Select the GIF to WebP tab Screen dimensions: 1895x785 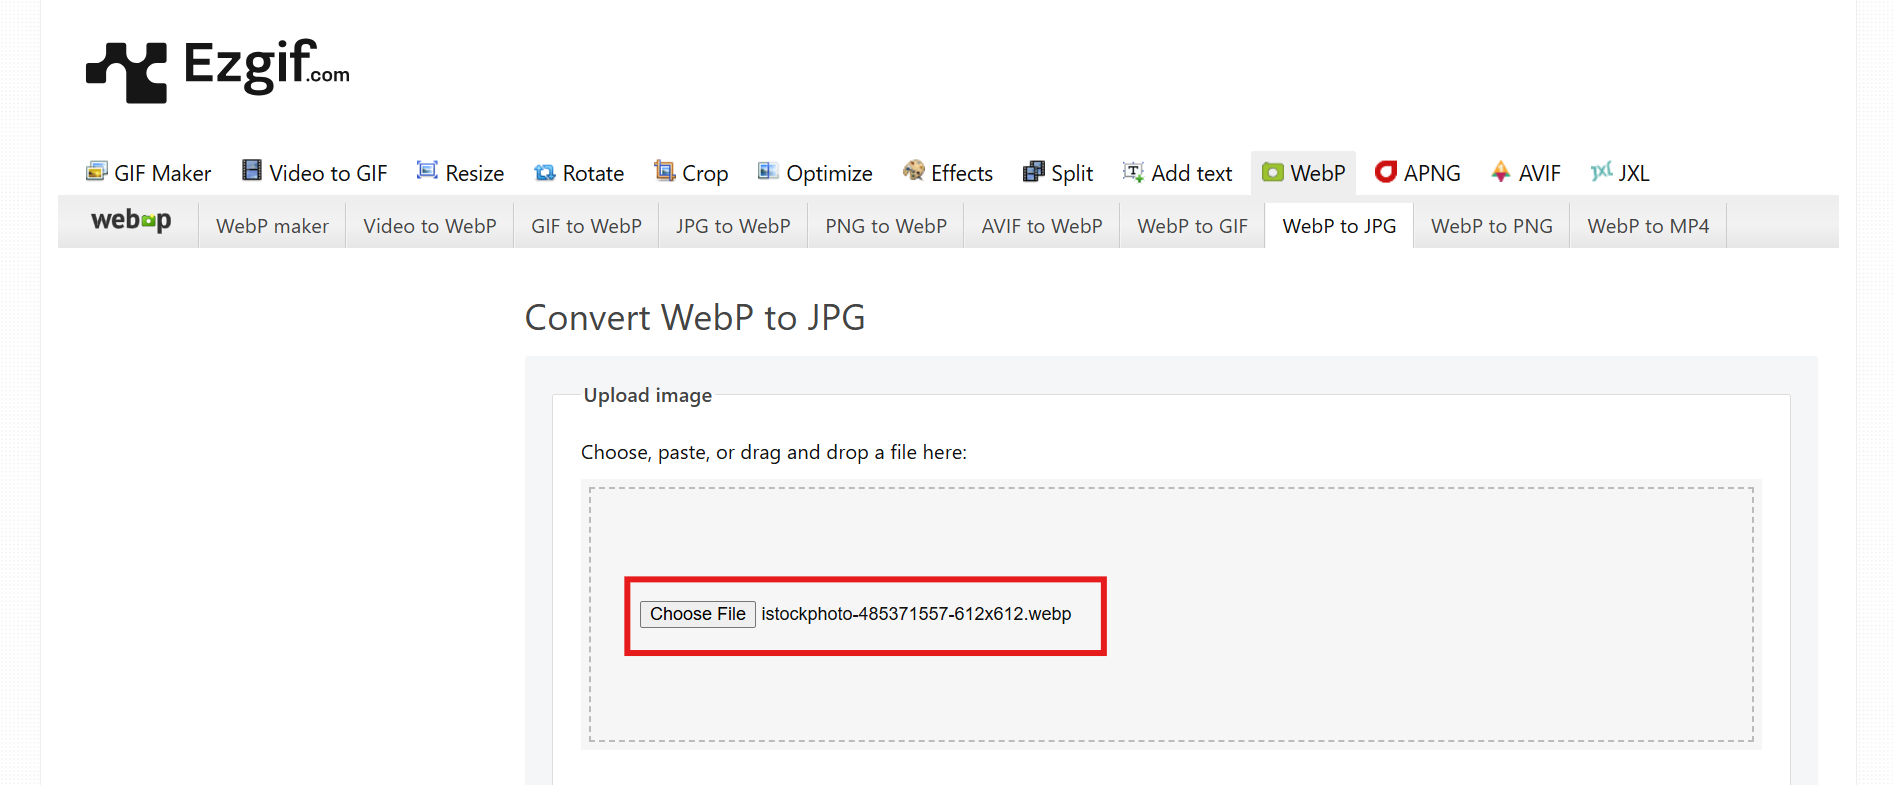pyautogui.click(x=586, y=226)
